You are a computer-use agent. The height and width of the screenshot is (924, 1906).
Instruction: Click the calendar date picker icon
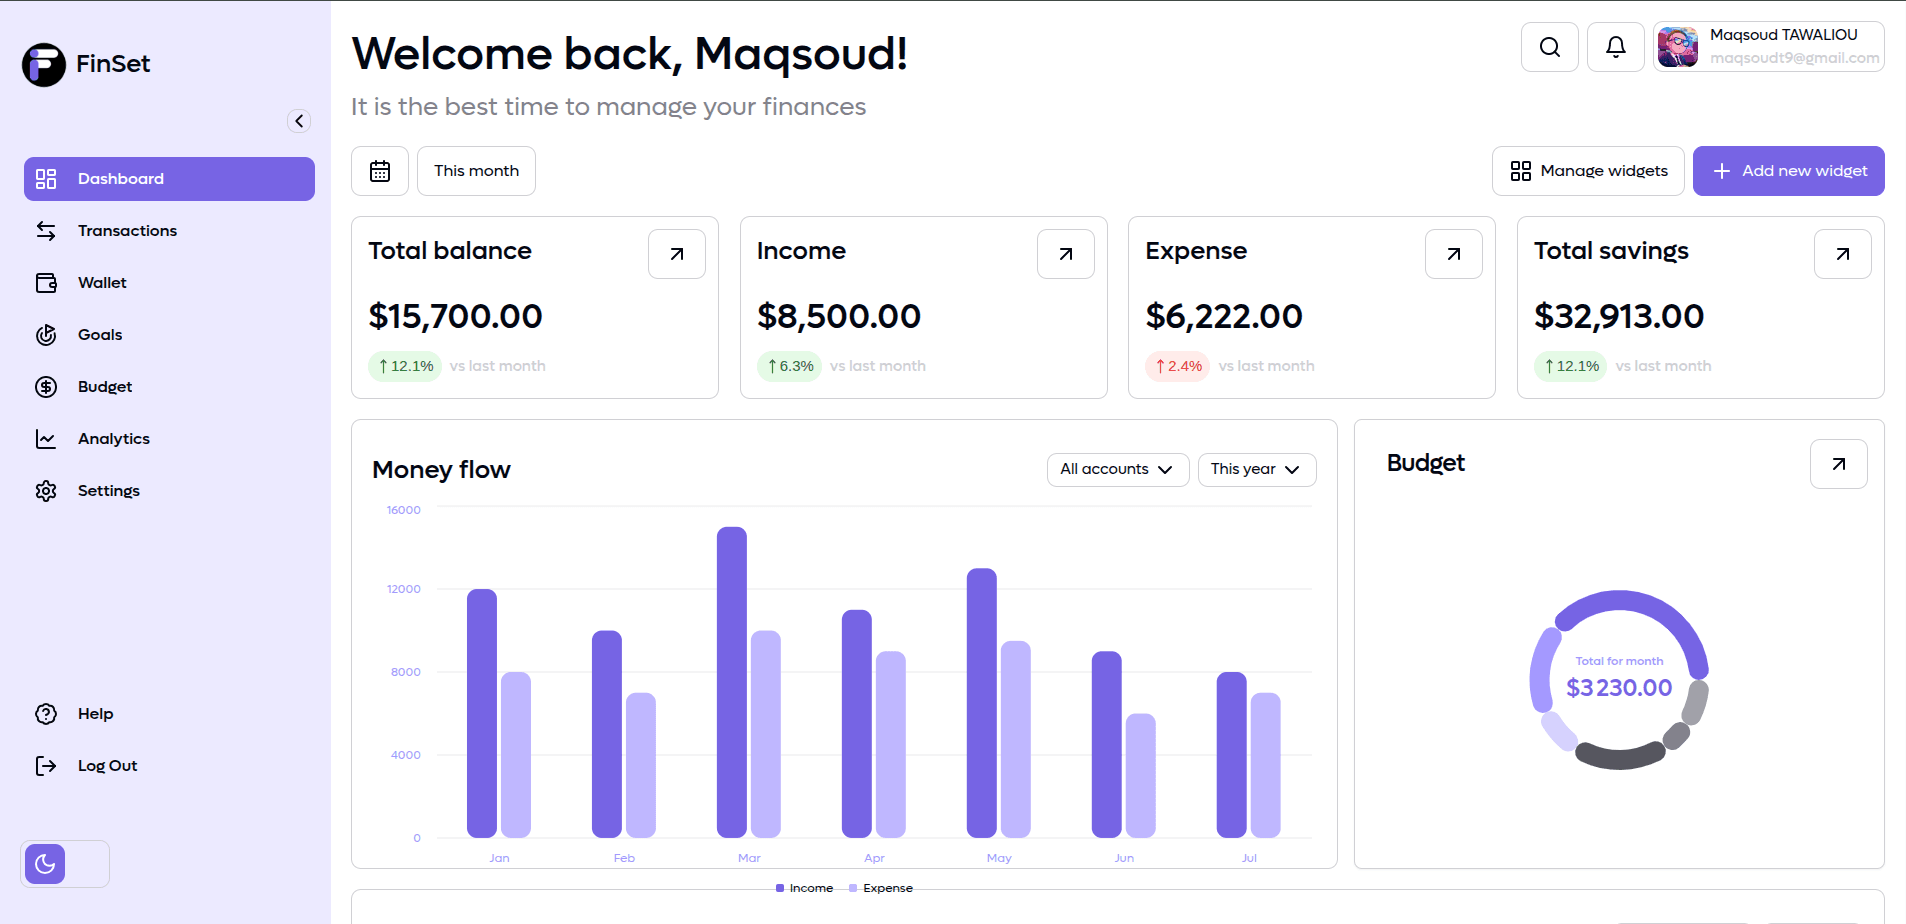pos(380,171)
